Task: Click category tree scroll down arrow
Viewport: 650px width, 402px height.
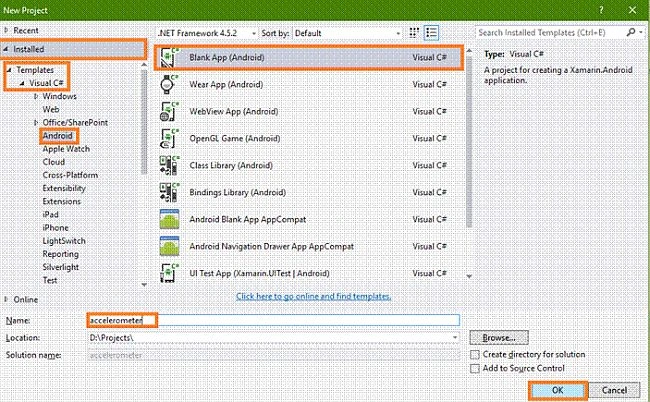Action: [144, 285]
